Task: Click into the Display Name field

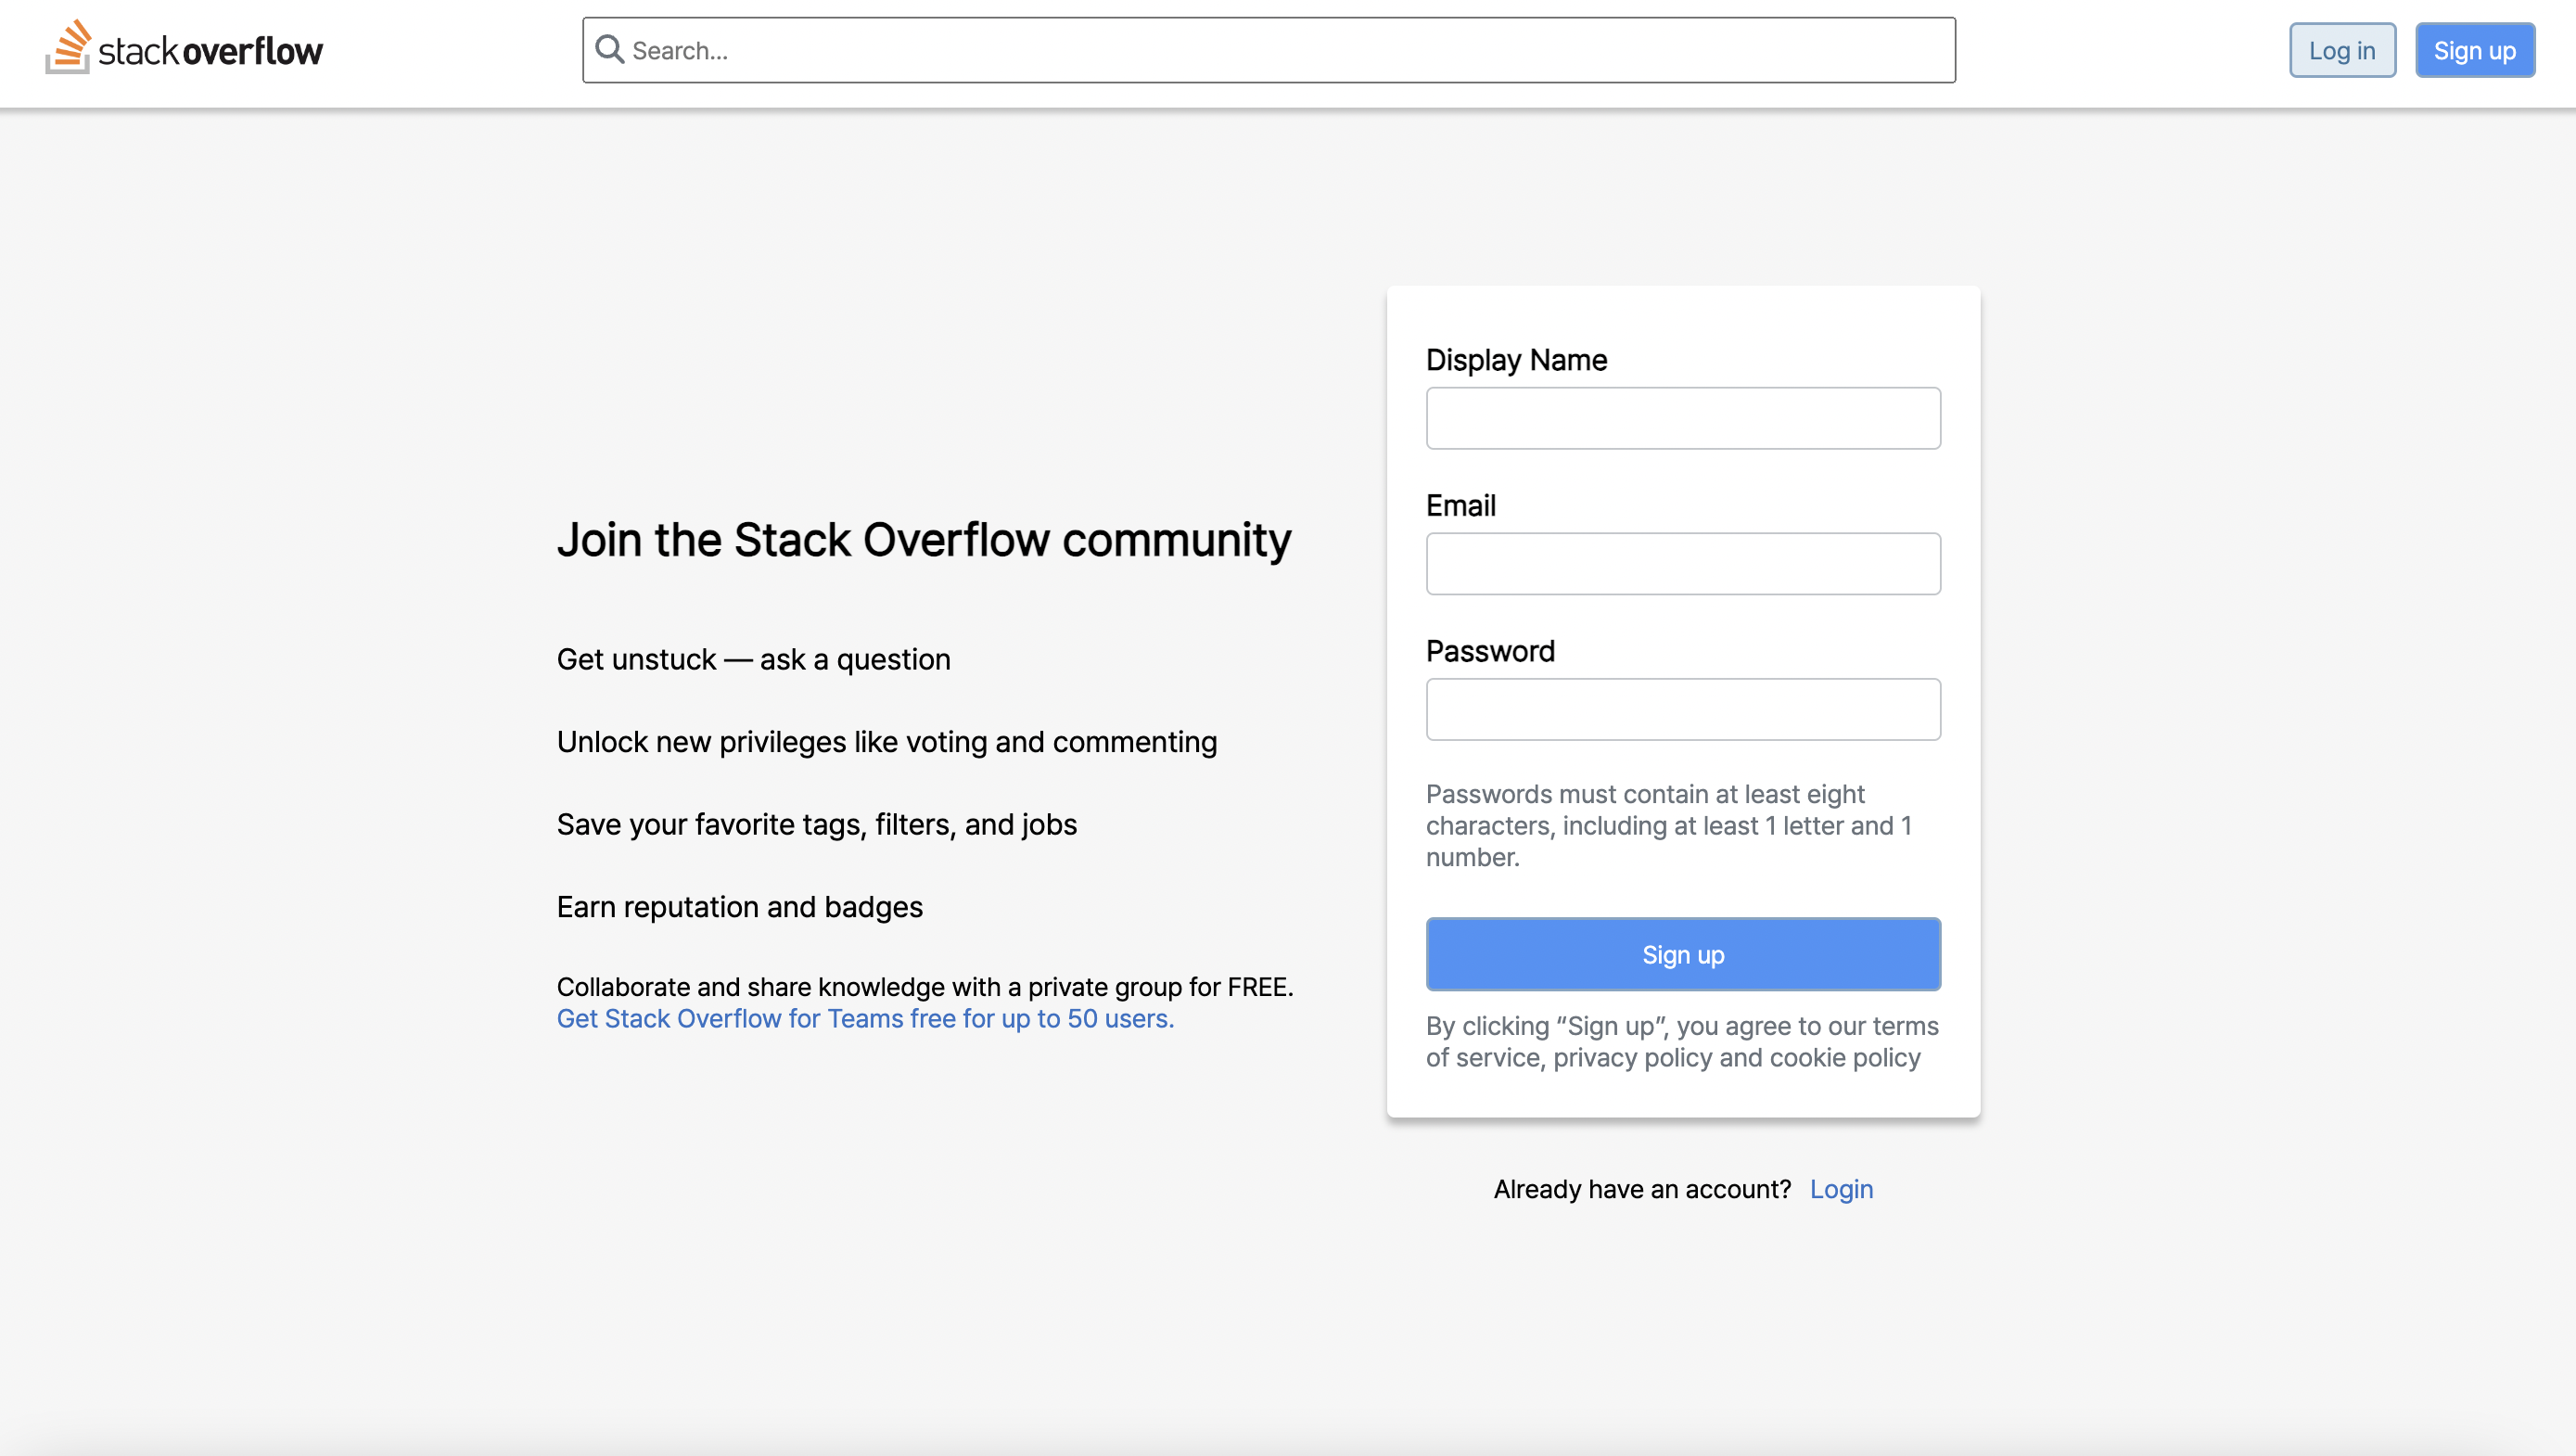Action: (x=1682, y=418)
